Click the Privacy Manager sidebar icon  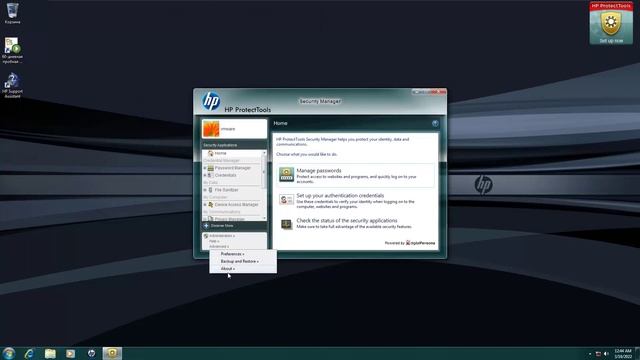[211, 219]
